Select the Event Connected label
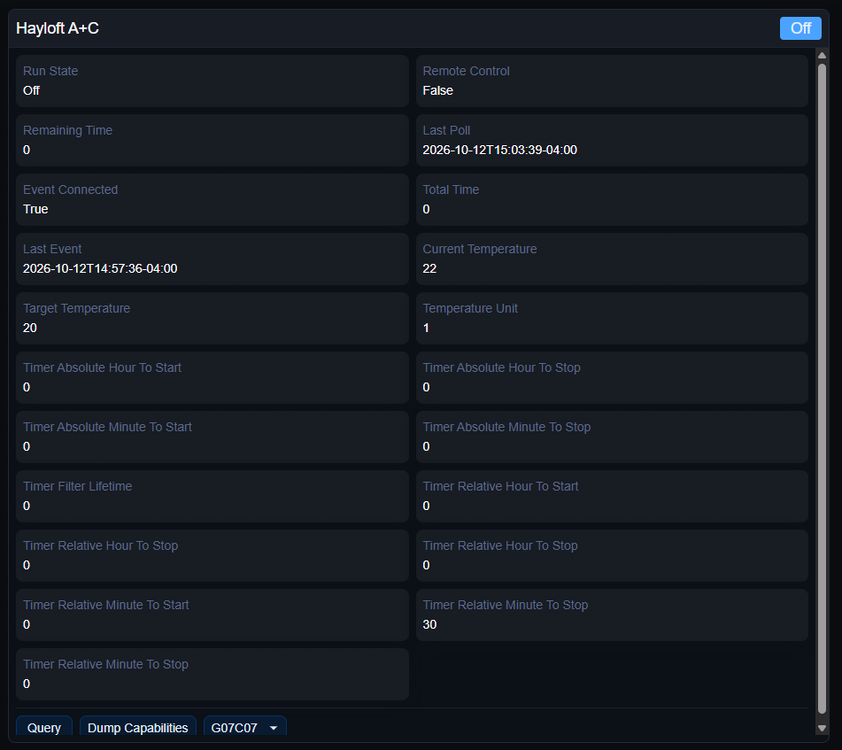 point(70,190)
